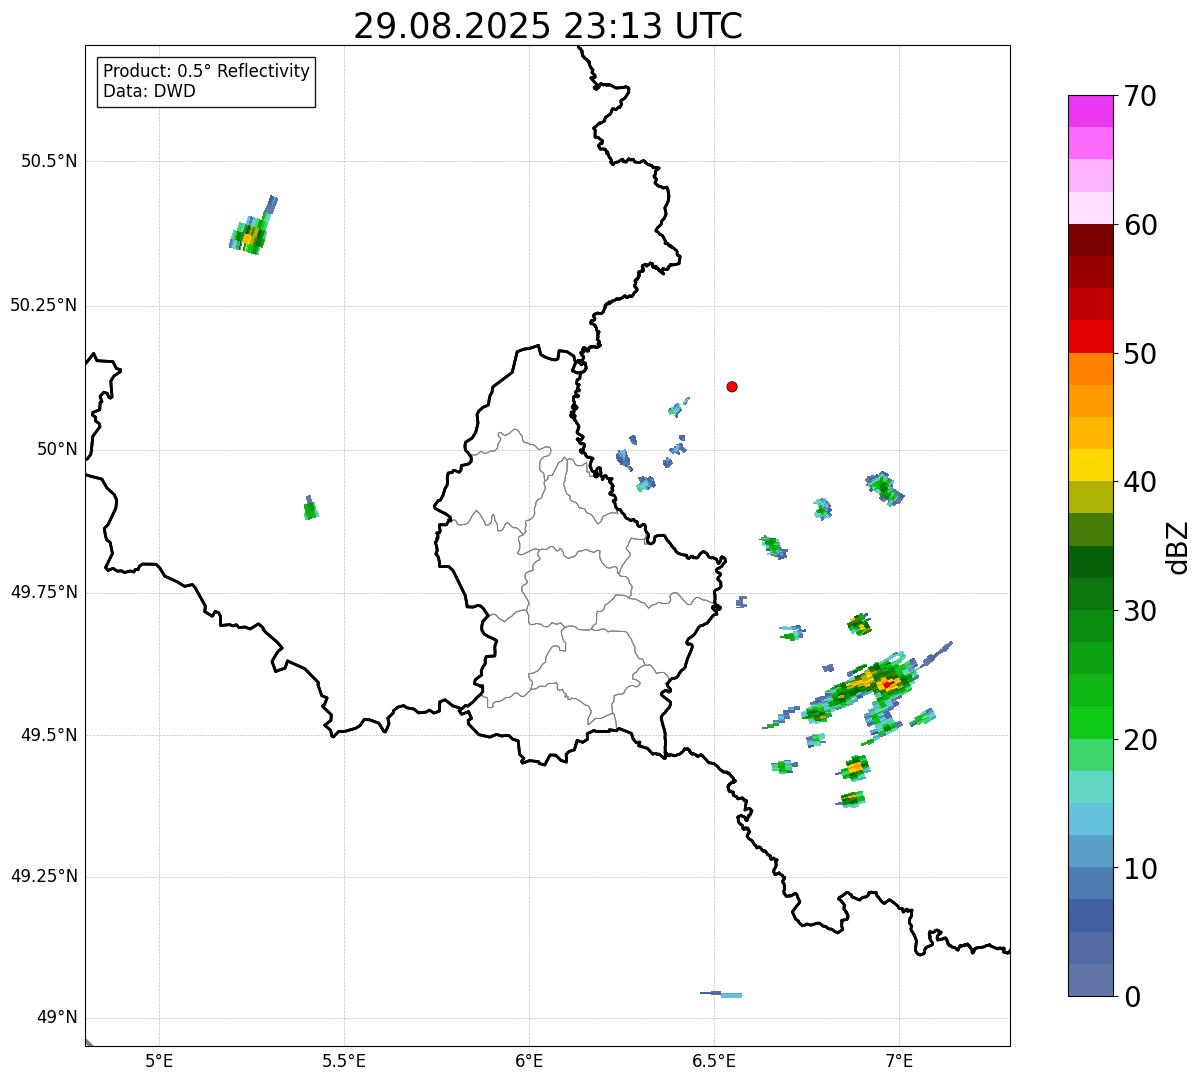
Task: Click the 6°E longitude label
Action: pyautogui.click(x=529, y=1060)
